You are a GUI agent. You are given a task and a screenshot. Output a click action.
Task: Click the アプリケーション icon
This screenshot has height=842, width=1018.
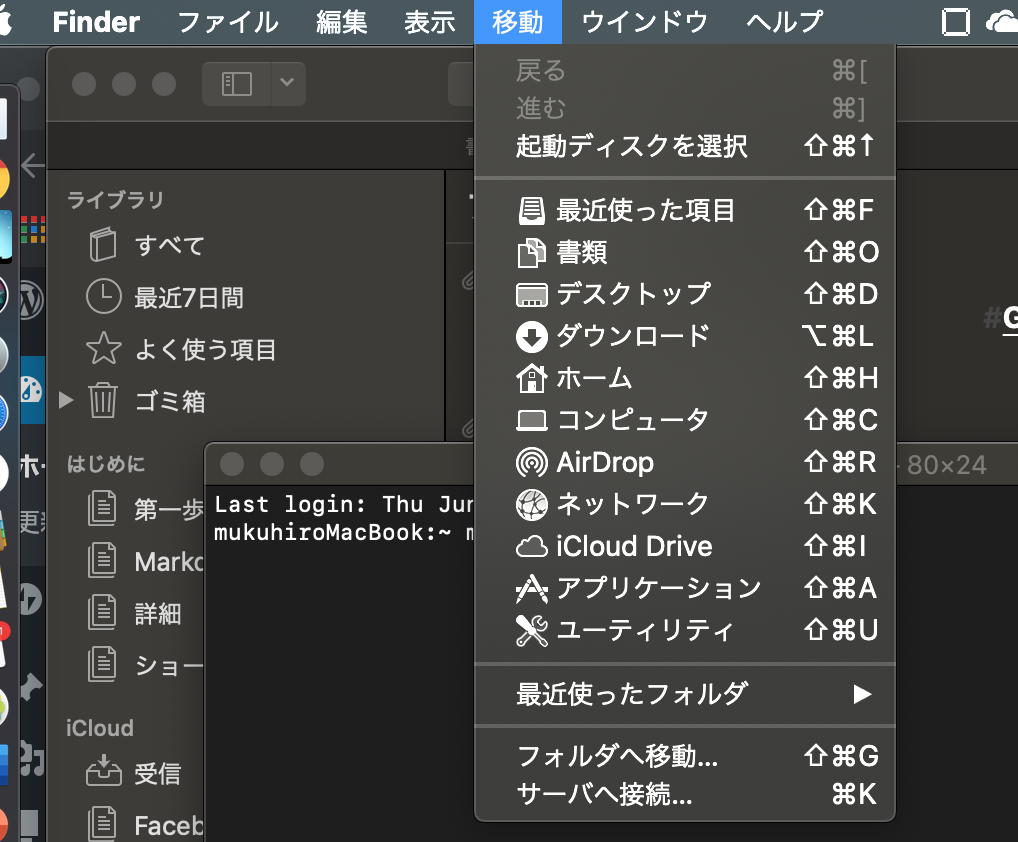(531, 589)
